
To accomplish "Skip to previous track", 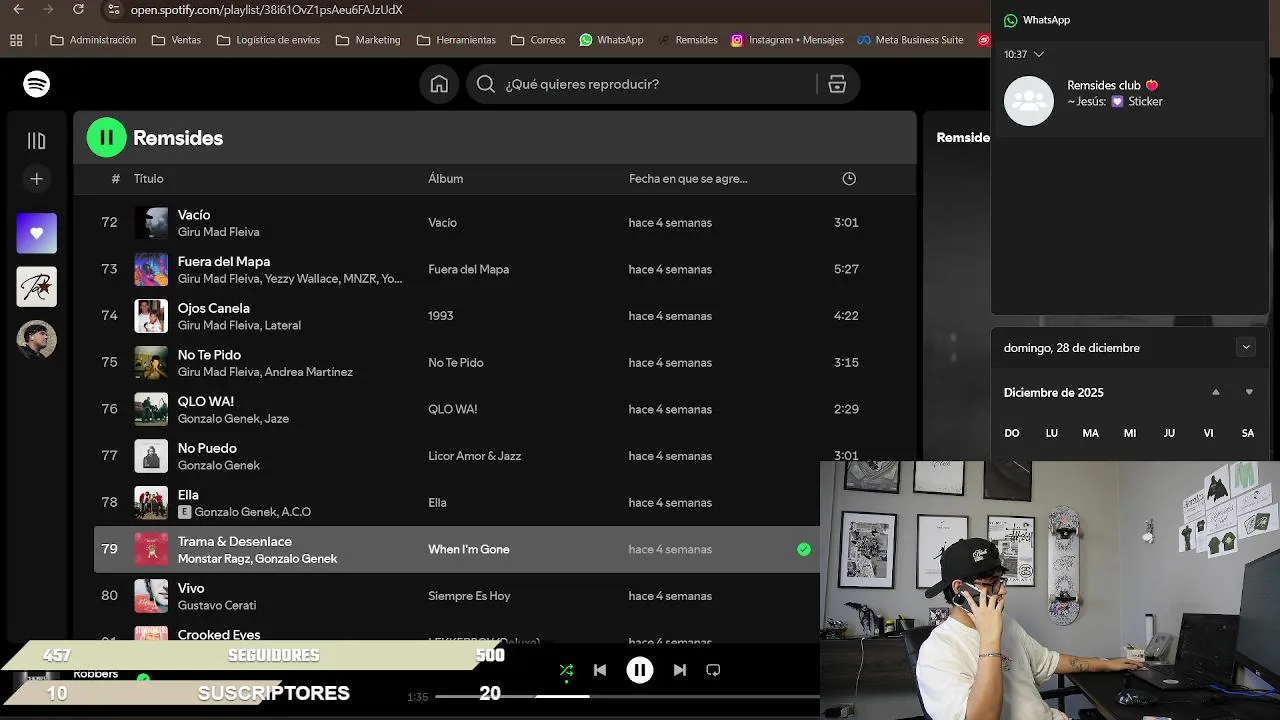I will click(600, 670).
